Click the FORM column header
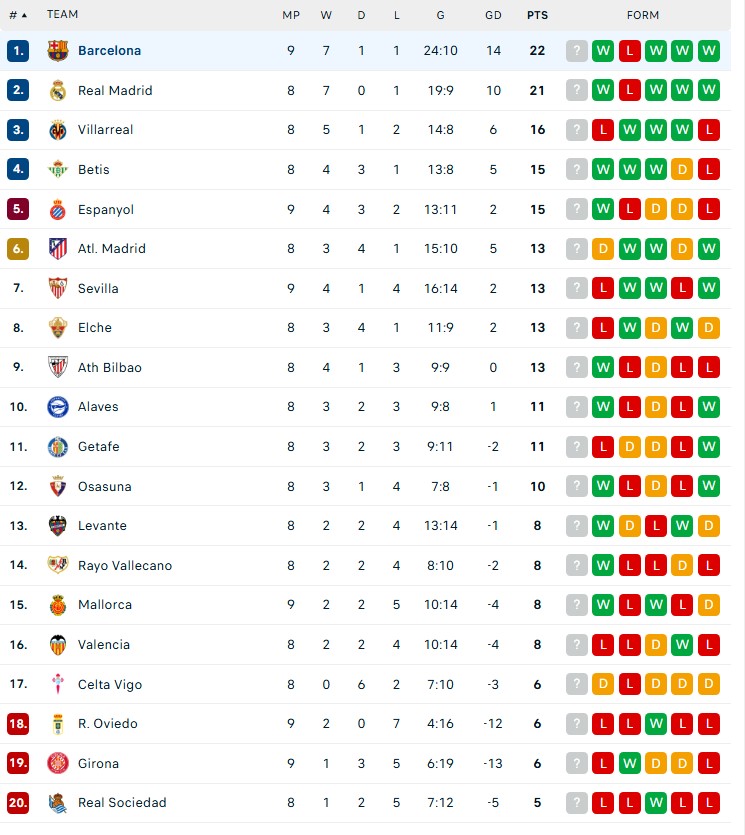Viewport: 745px width, 835px height. 643,15
